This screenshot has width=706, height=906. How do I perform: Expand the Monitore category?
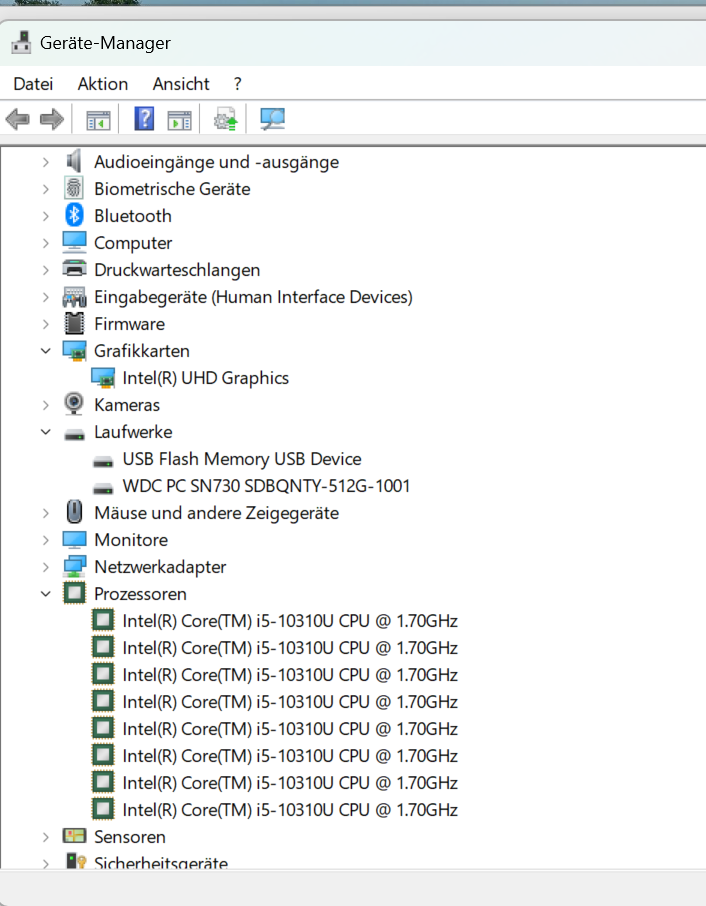coord(46,540)
